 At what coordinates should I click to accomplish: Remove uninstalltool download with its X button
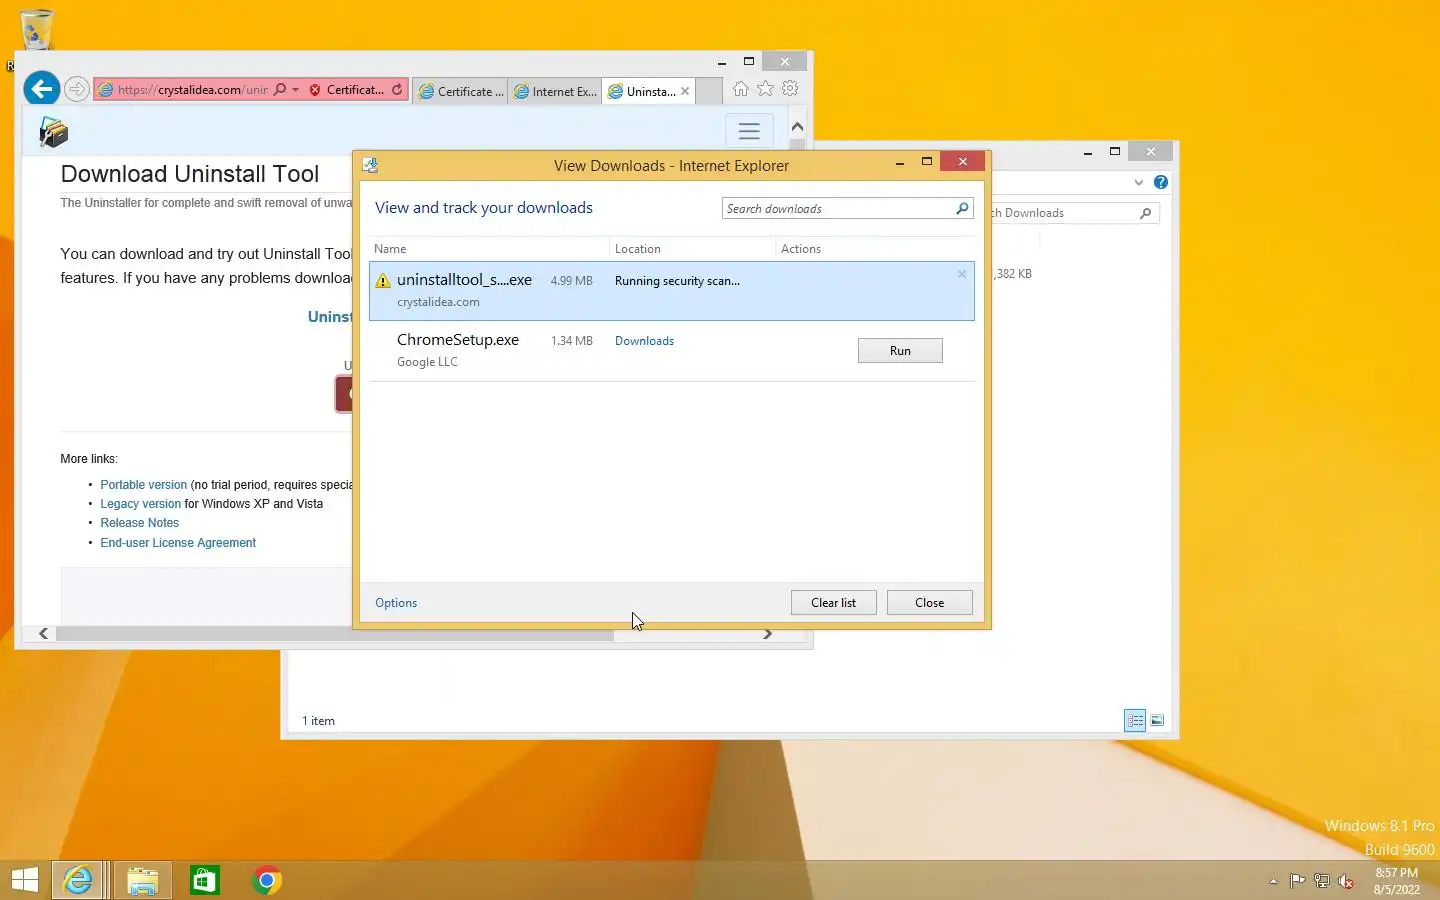click(x=962, y=274)
